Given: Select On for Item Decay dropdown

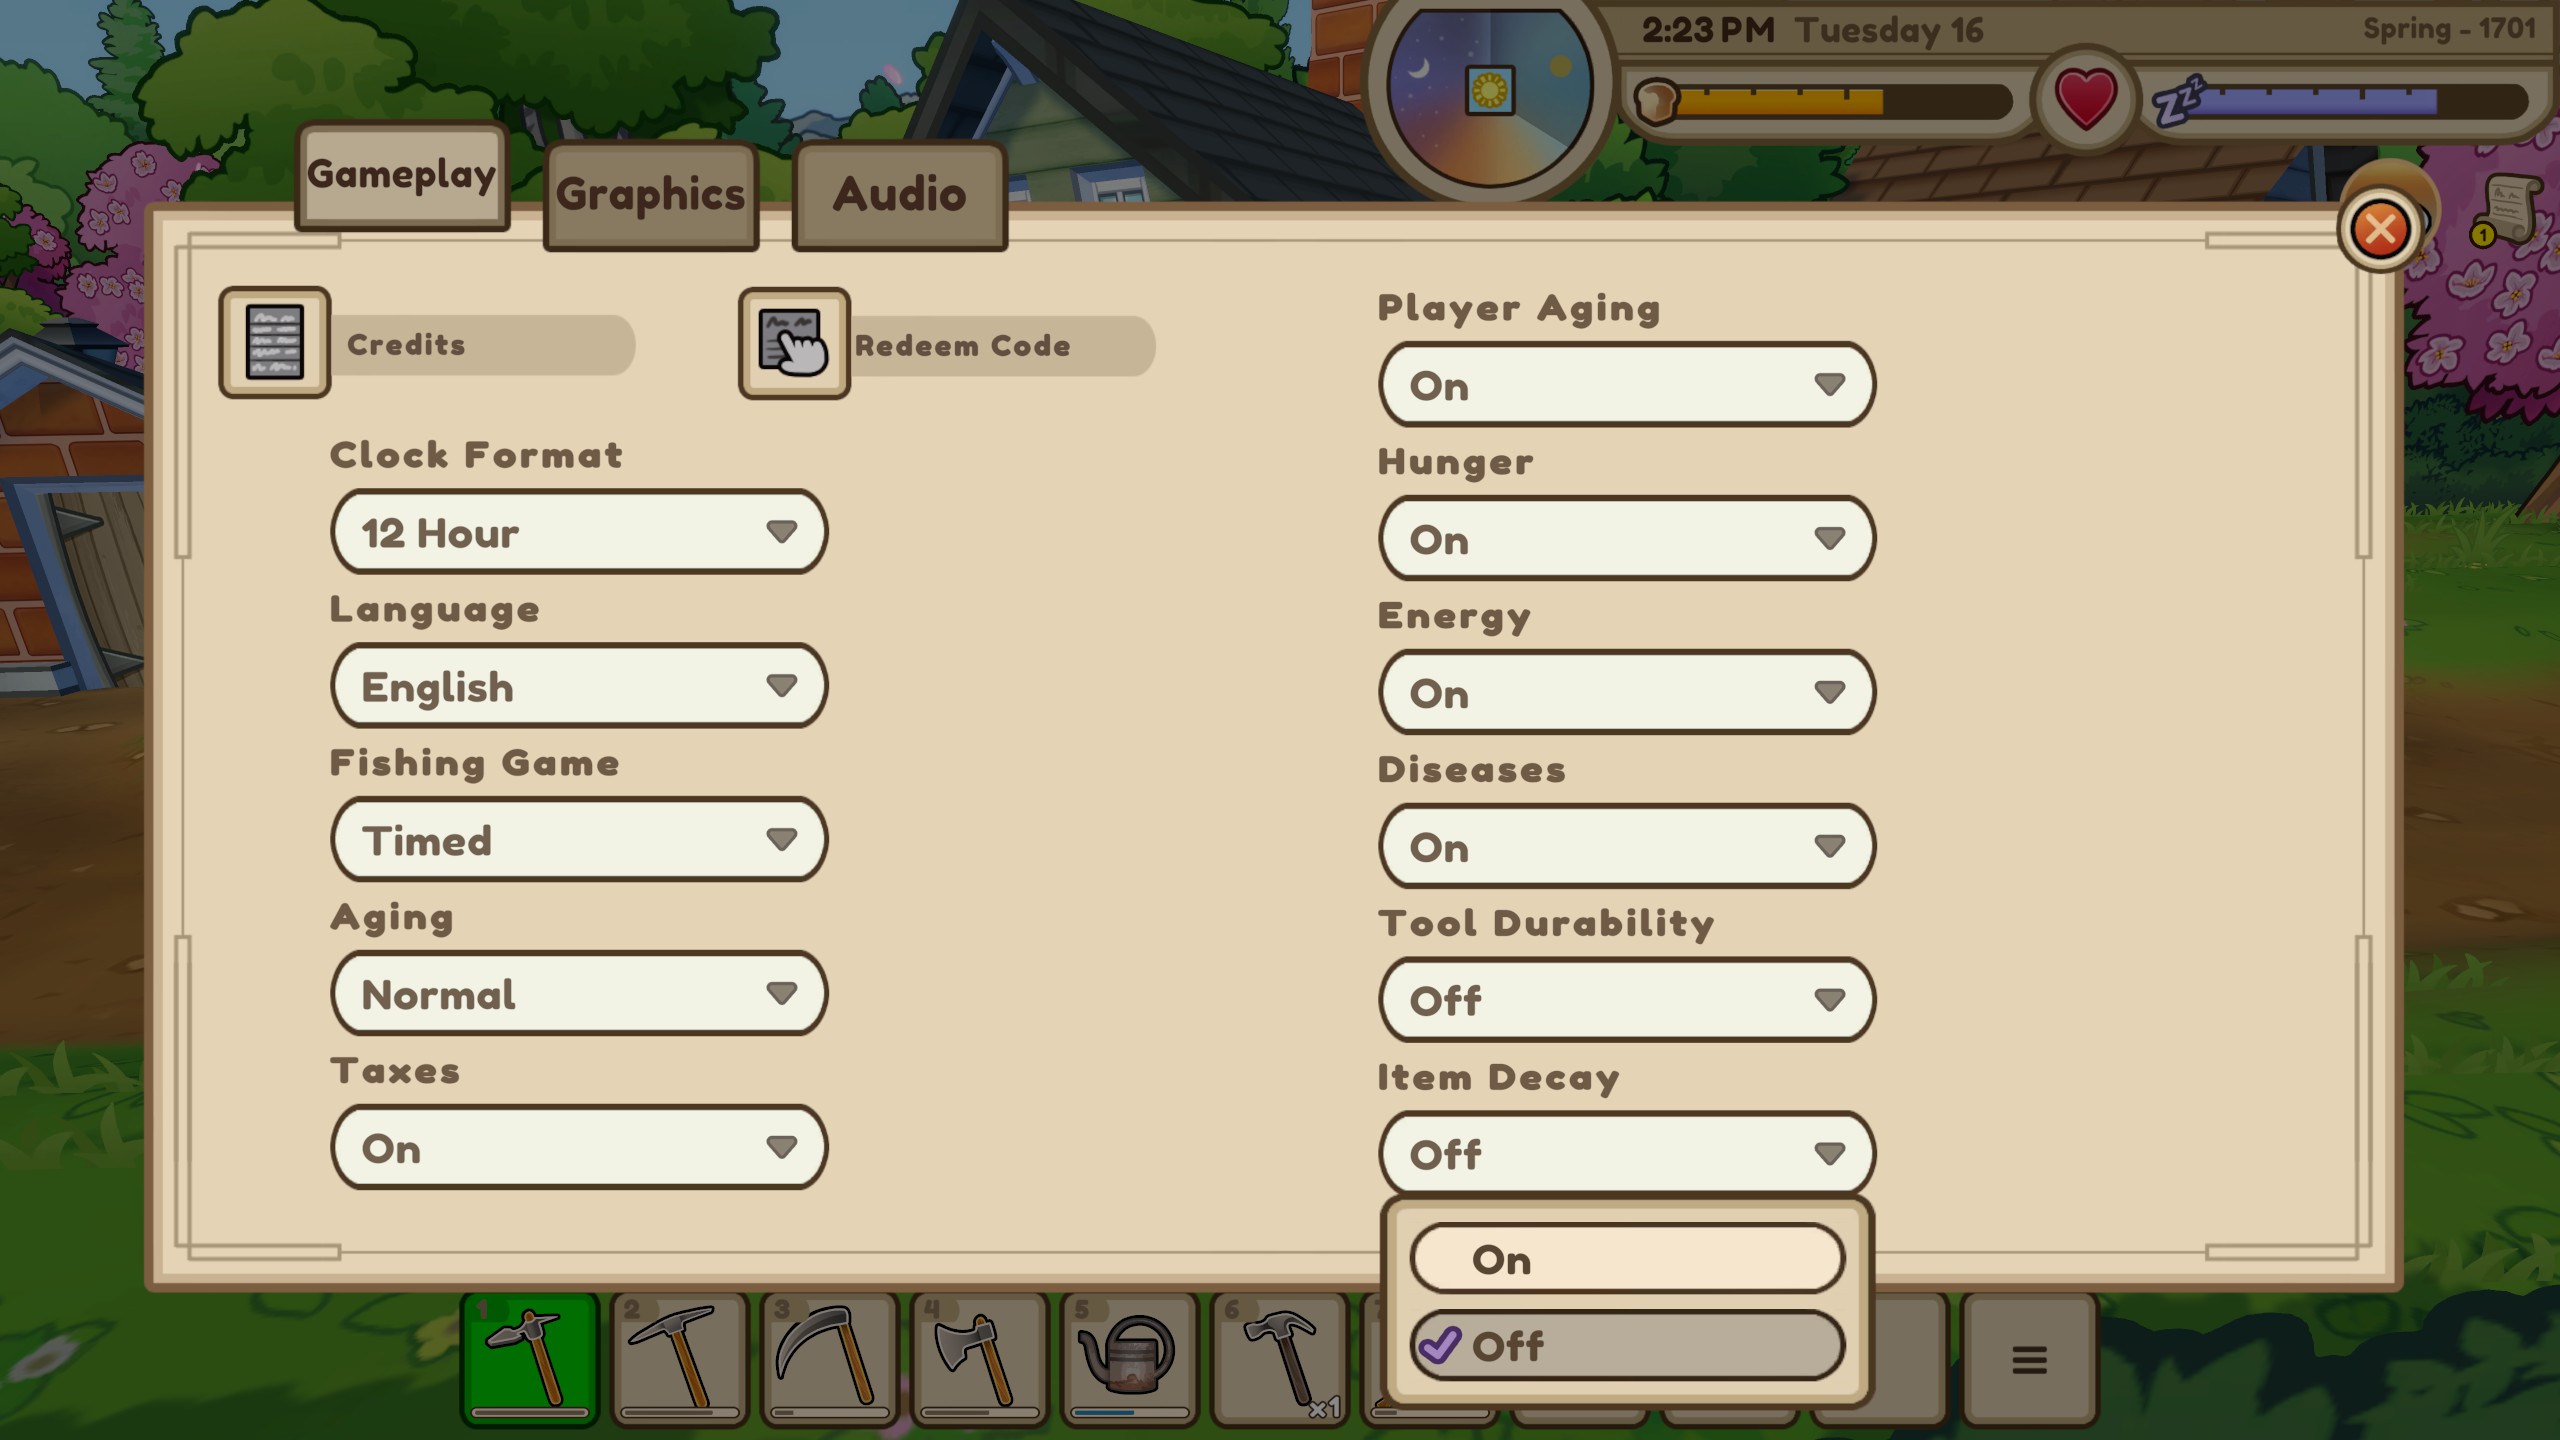Looking at the screenshot, I should coord(1623,1261).
